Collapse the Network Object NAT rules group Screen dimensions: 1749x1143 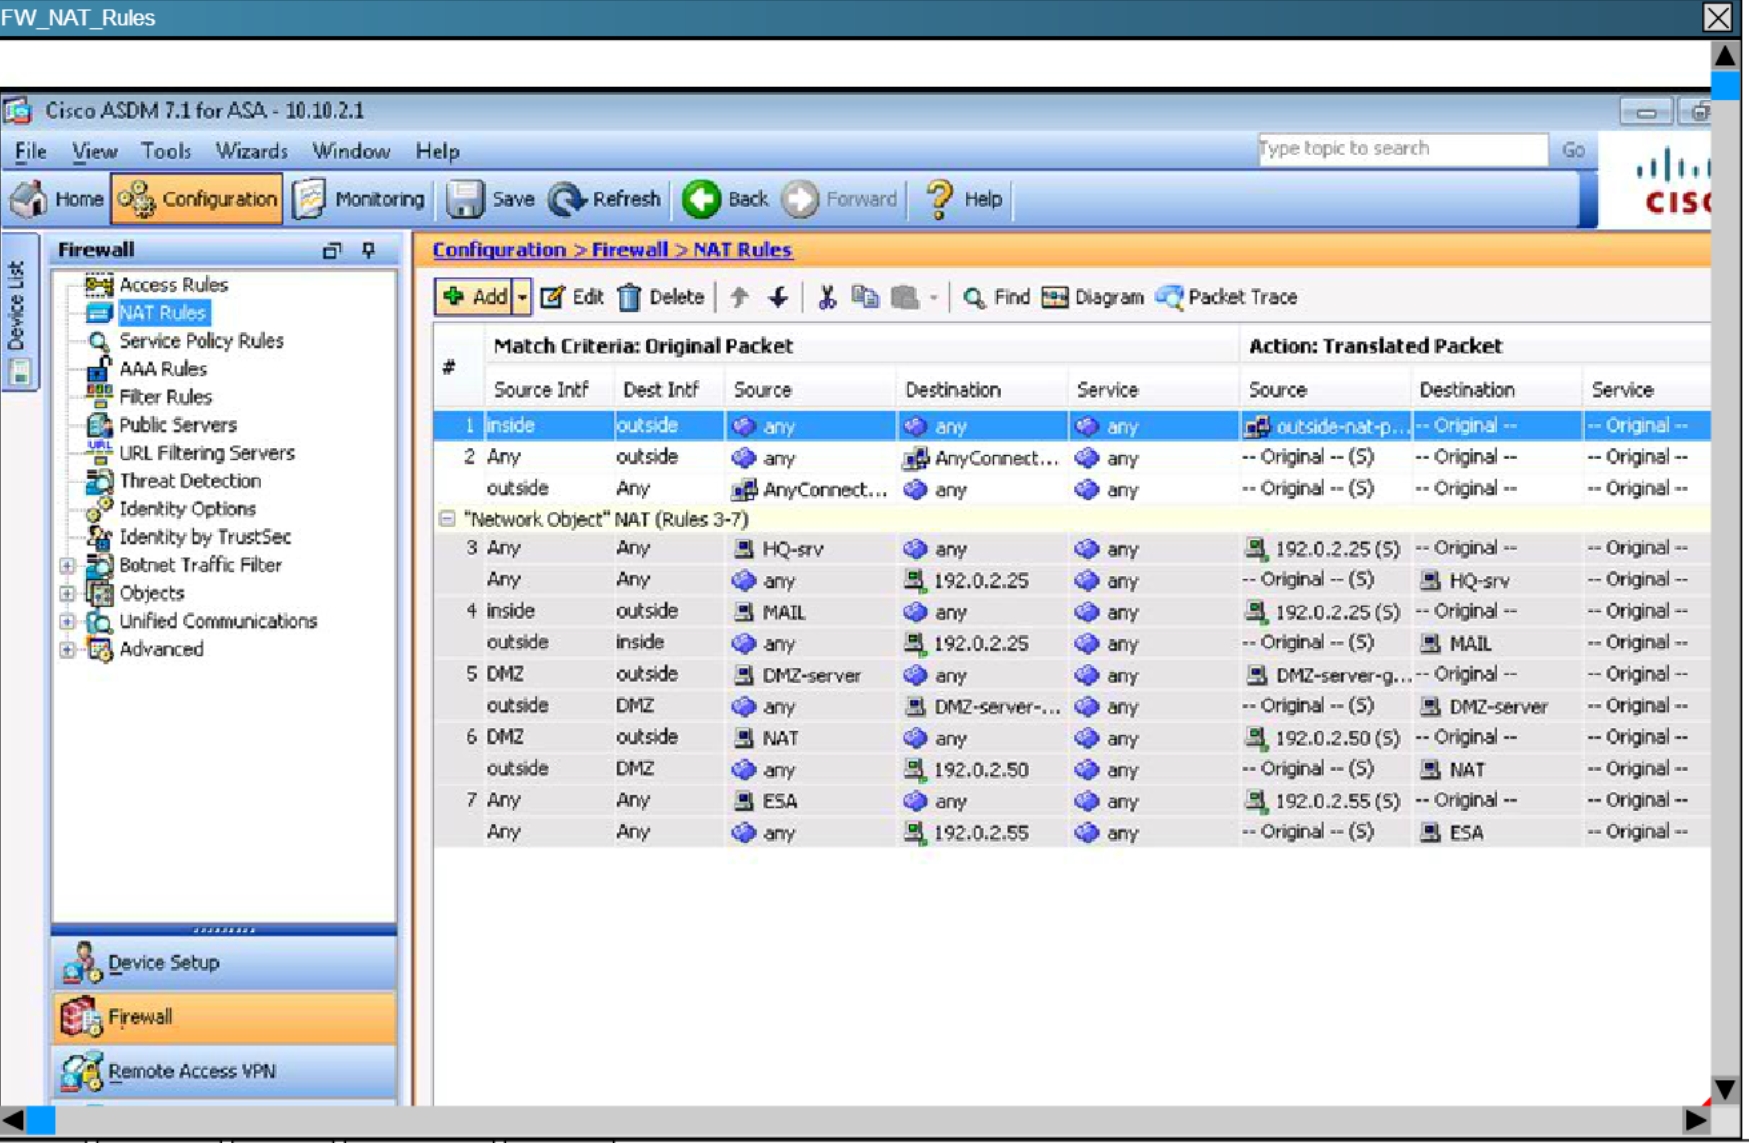coord(447,519)
